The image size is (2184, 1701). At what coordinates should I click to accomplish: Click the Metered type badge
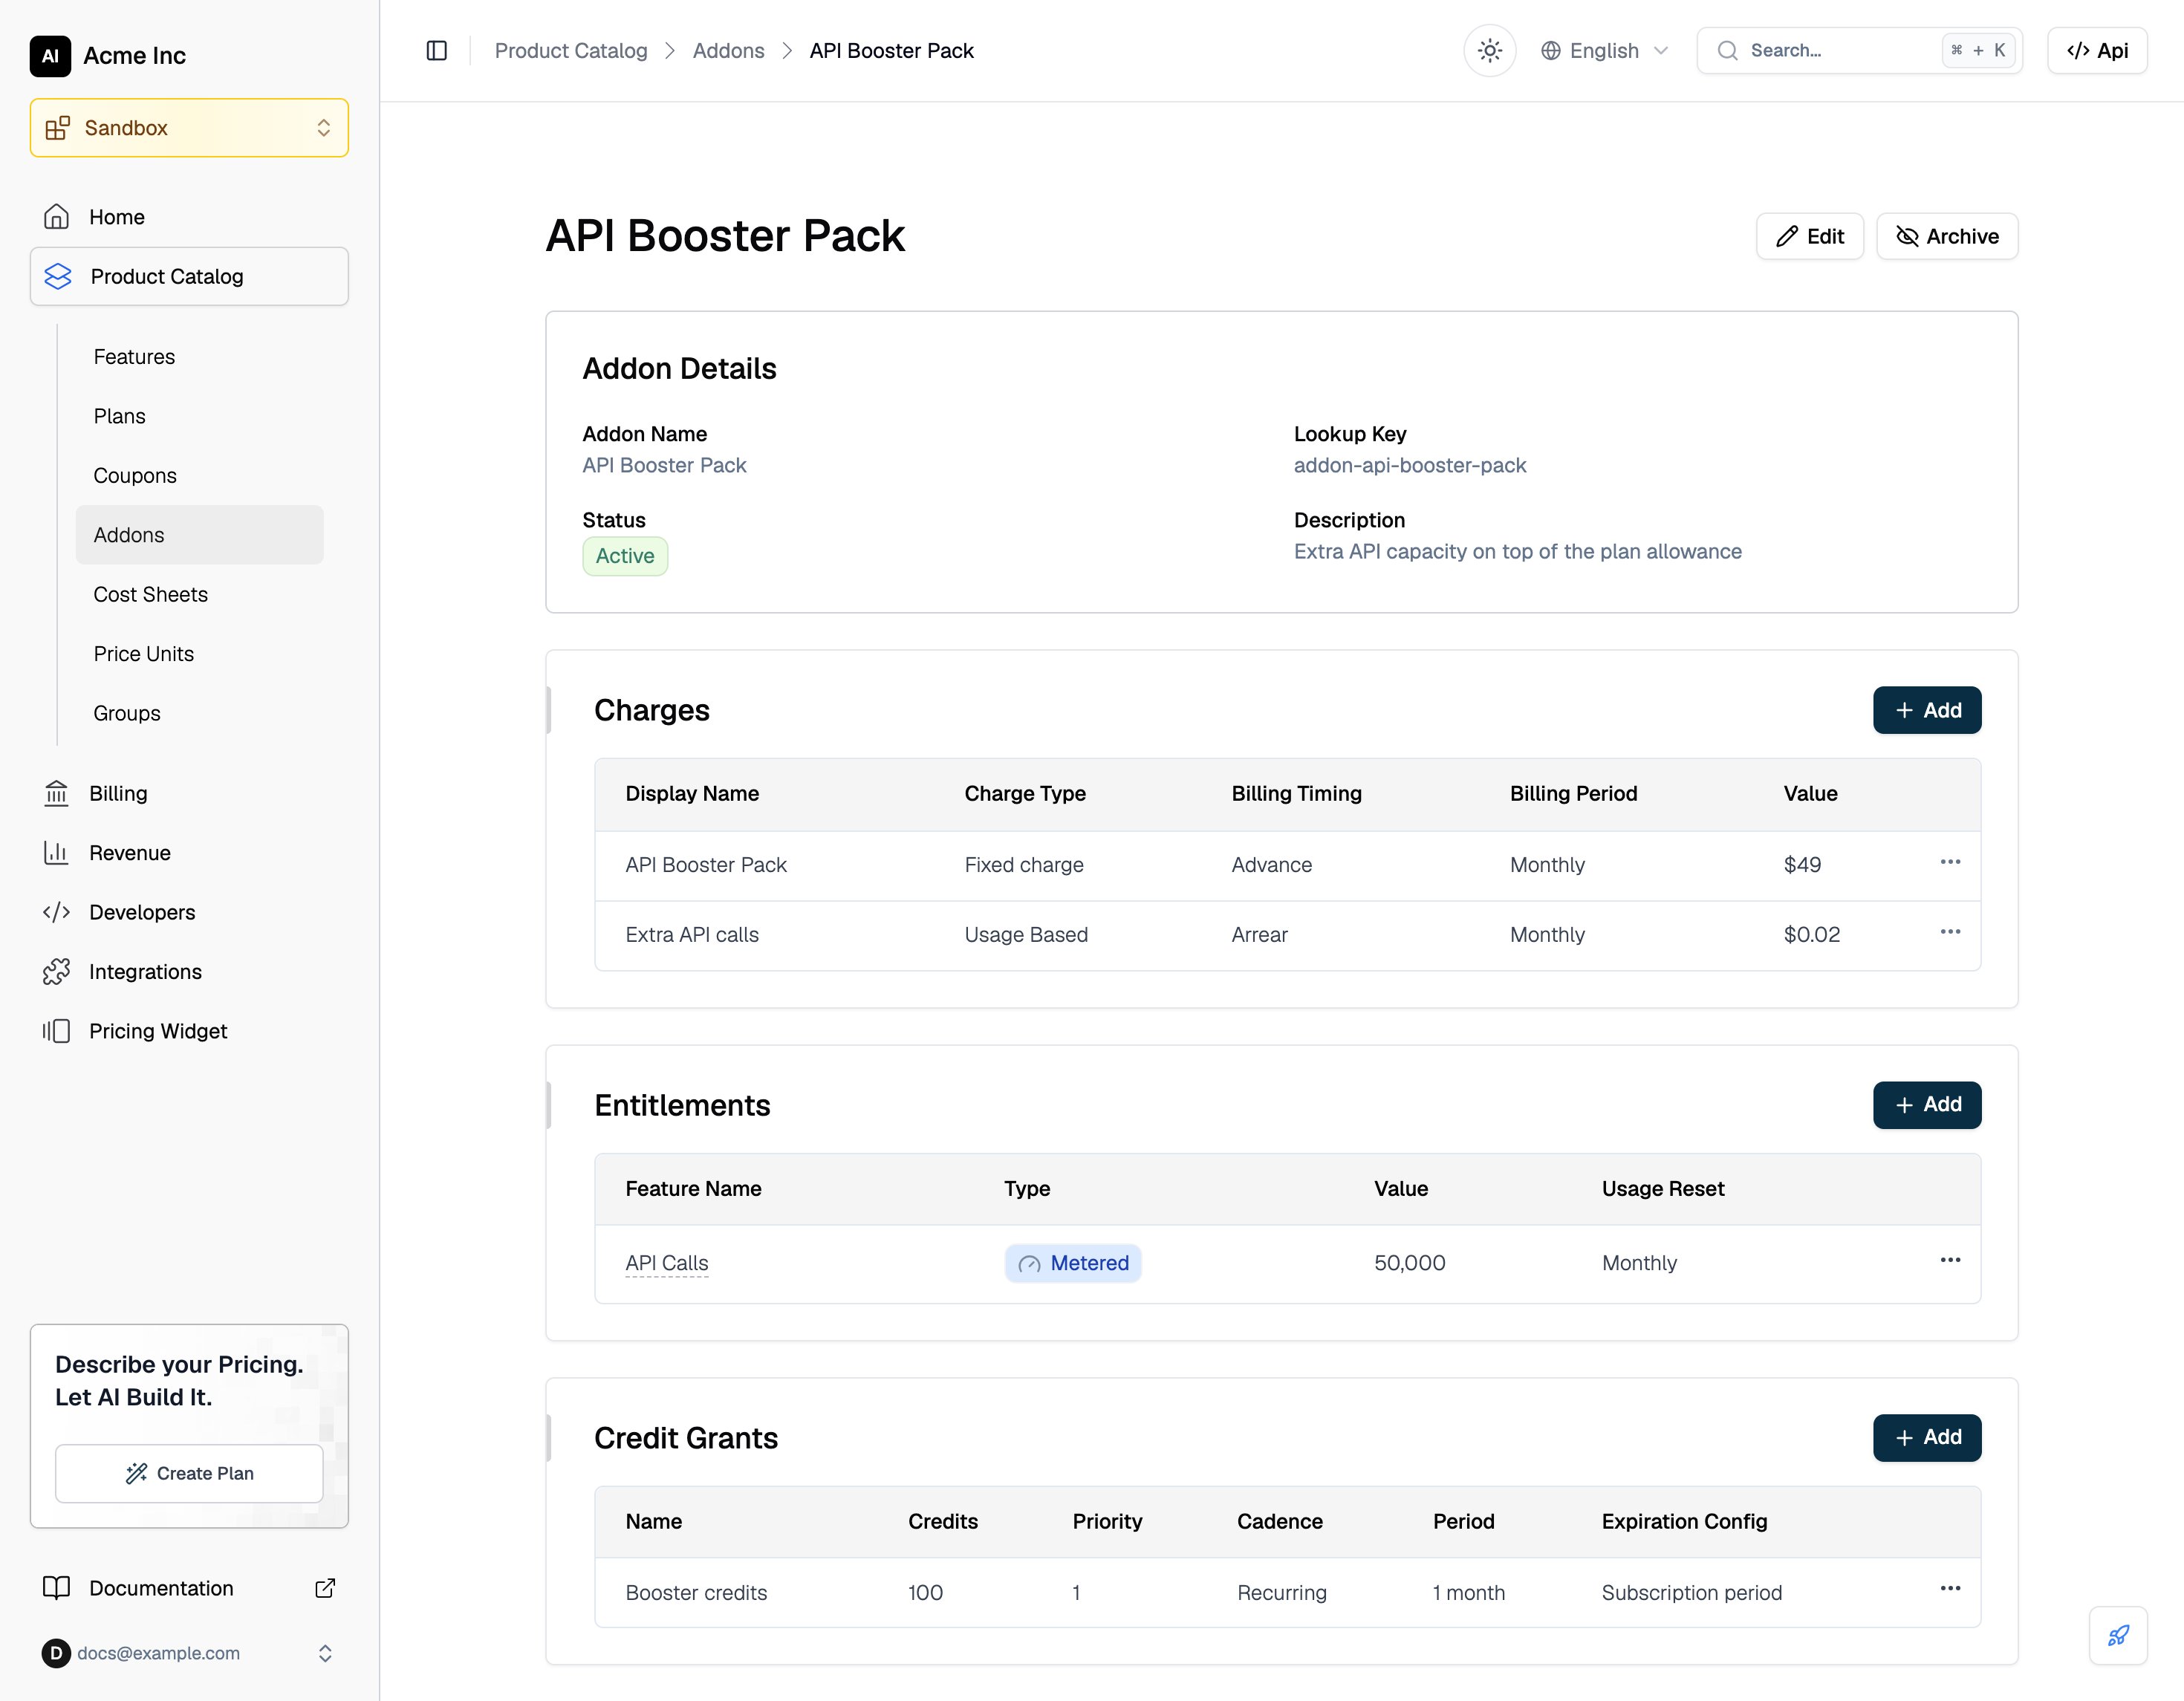tap(1073, 1264)
